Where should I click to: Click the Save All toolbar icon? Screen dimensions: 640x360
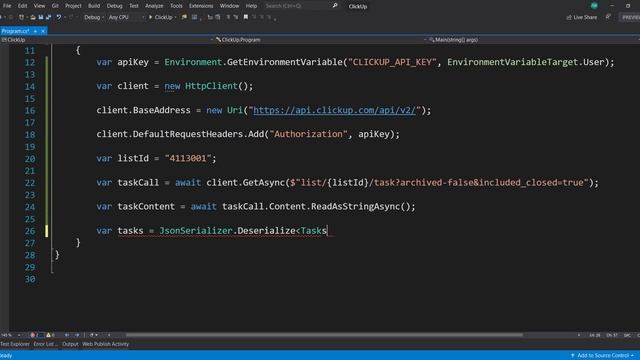point(48,17)
